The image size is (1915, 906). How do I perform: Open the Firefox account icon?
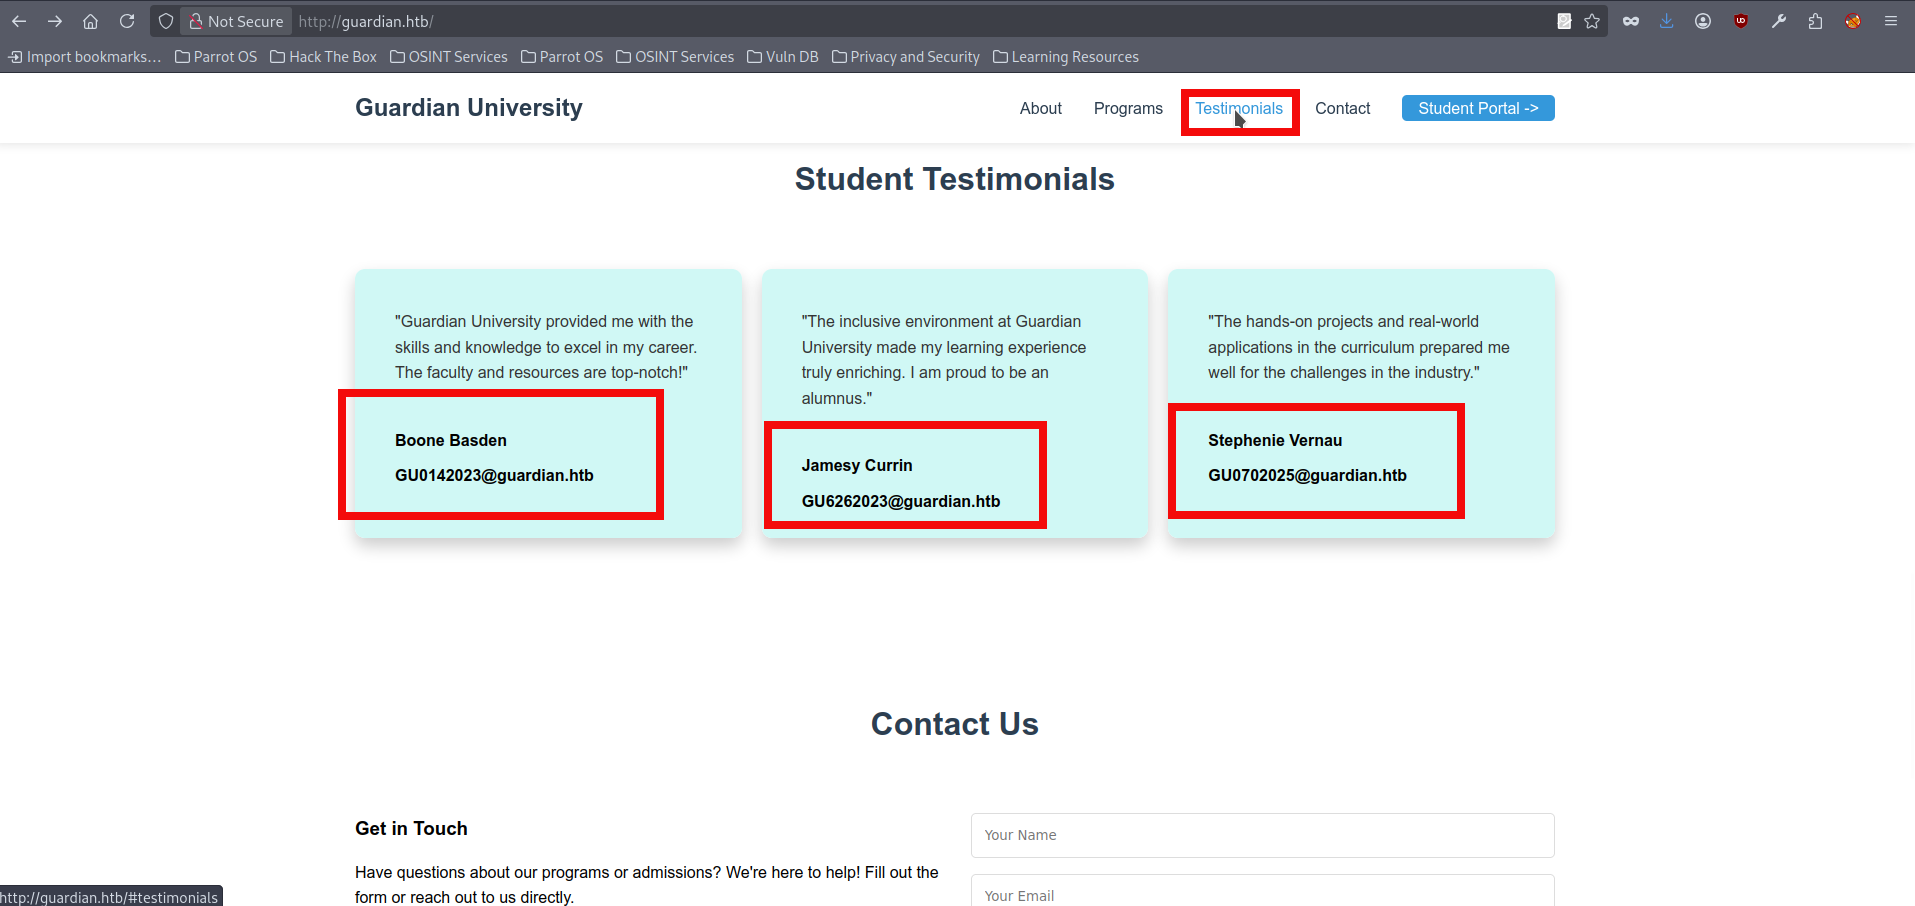tap(1703, 21)
